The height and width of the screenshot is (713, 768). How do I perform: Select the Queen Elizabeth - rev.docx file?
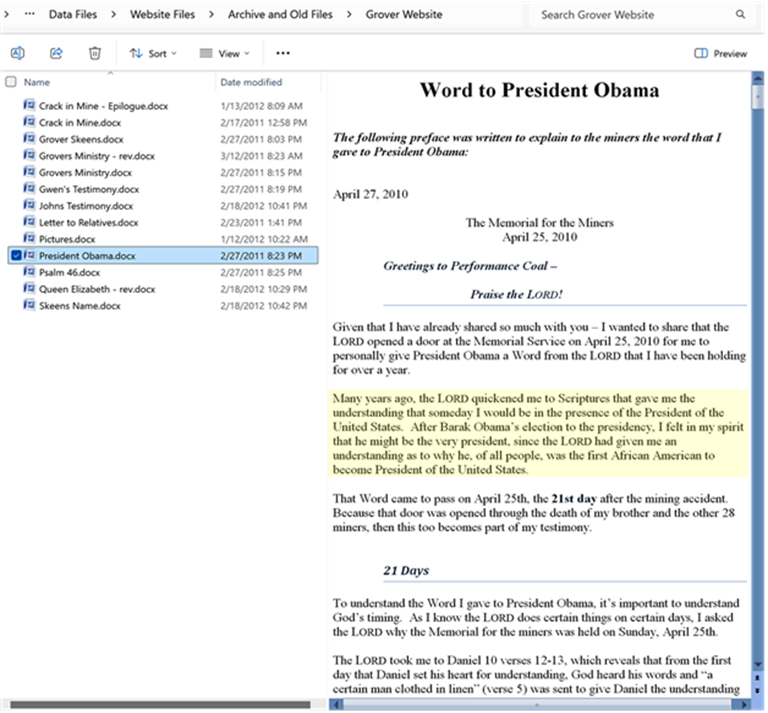click(x=97, y=289)
